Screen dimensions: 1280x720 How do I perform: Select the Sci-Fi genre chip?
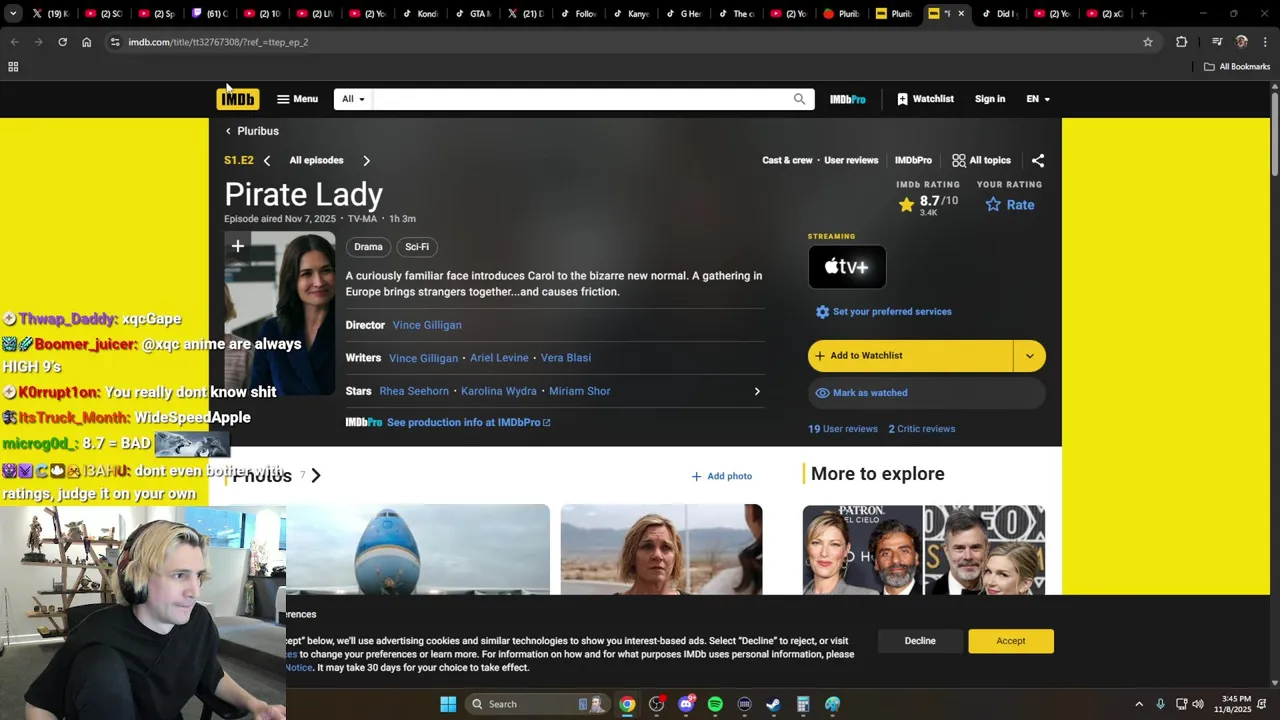pos(417,247)
